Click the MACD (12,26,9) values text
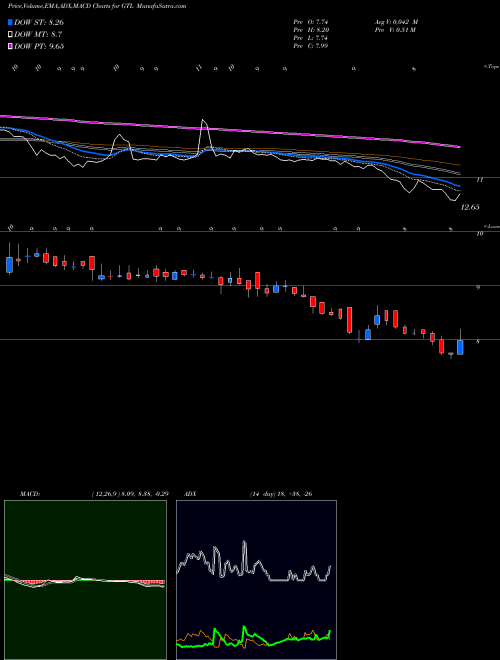The image size is (500, 660). [130, 494]
